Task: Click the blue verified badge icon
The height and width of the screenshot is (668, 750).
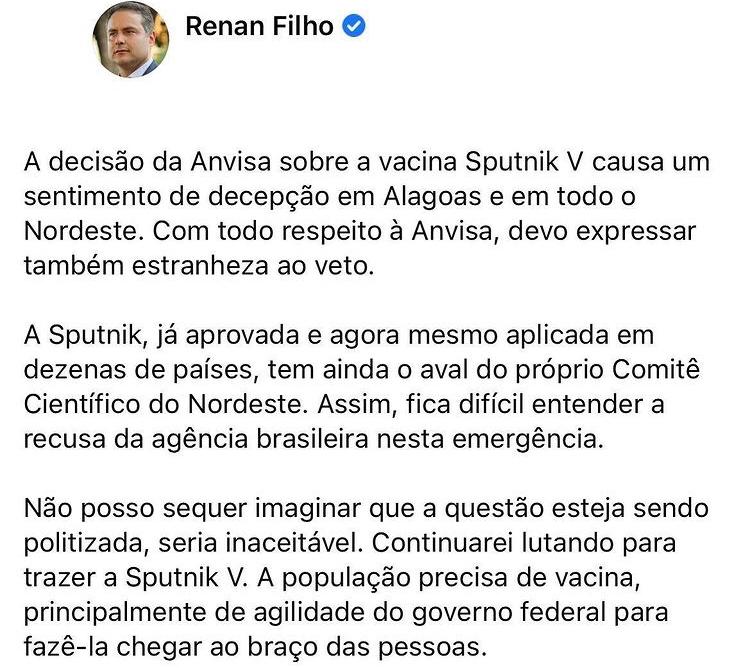Action: click(x=353, y=26)
